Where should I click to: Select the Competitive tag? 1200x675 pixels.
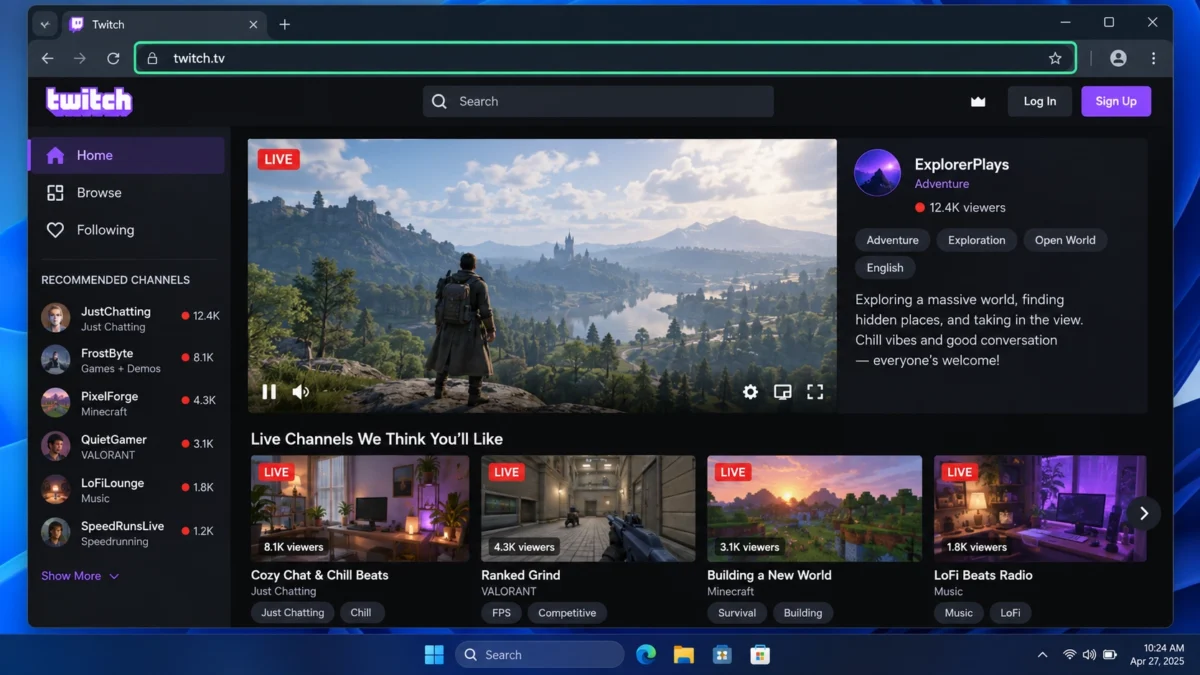pyautogui.click(x=567, y=613)
